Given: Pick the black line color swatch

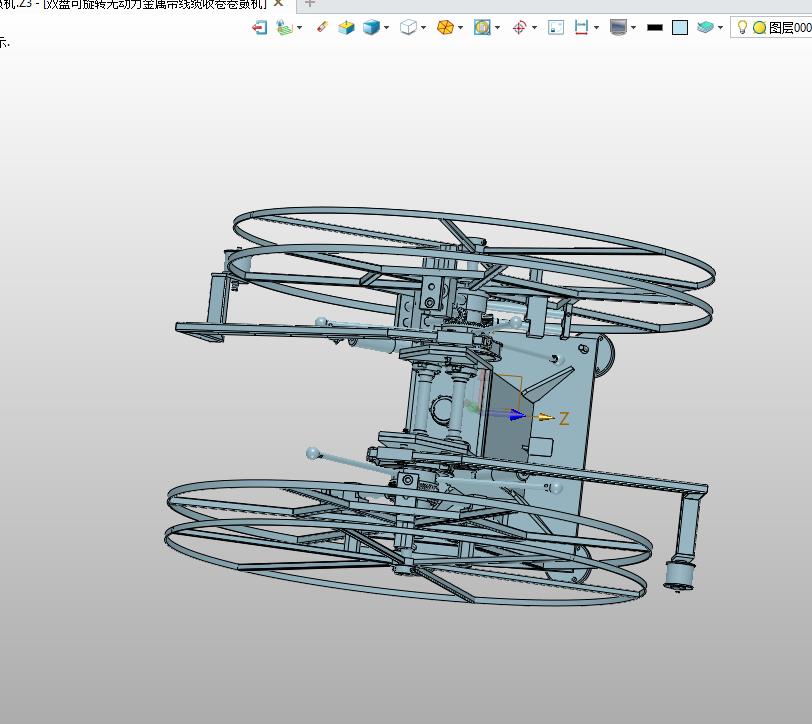Looking at the screenshot, I should tap(655, 28).
